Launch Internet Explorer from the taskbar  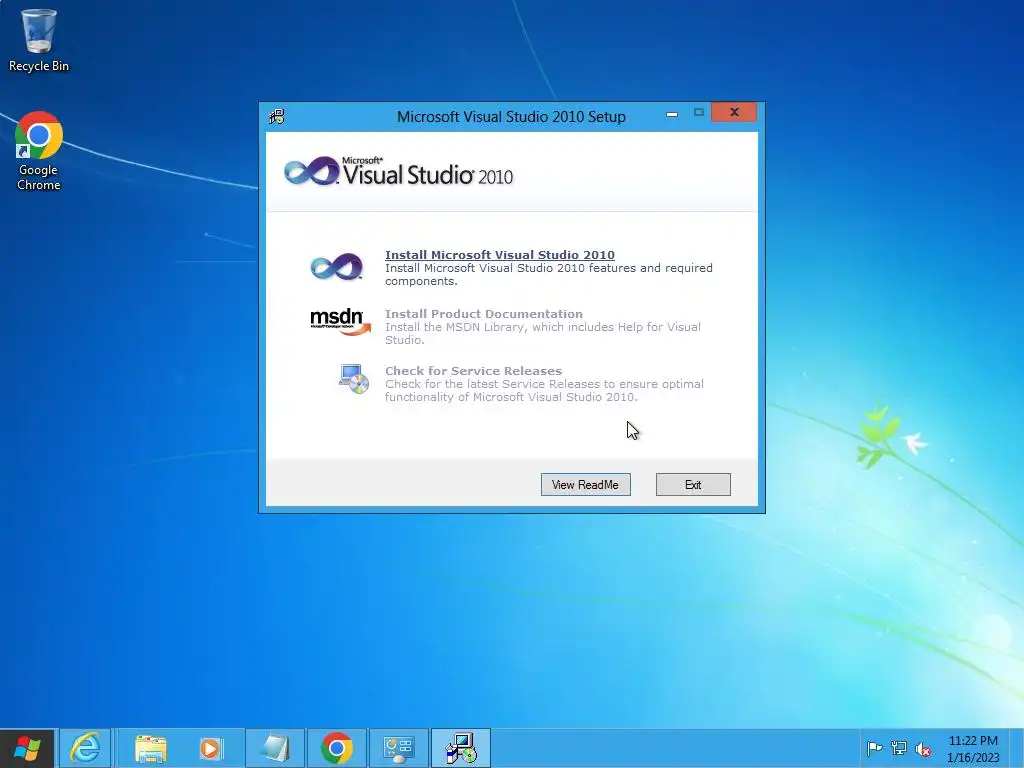(x=86, y=748)
